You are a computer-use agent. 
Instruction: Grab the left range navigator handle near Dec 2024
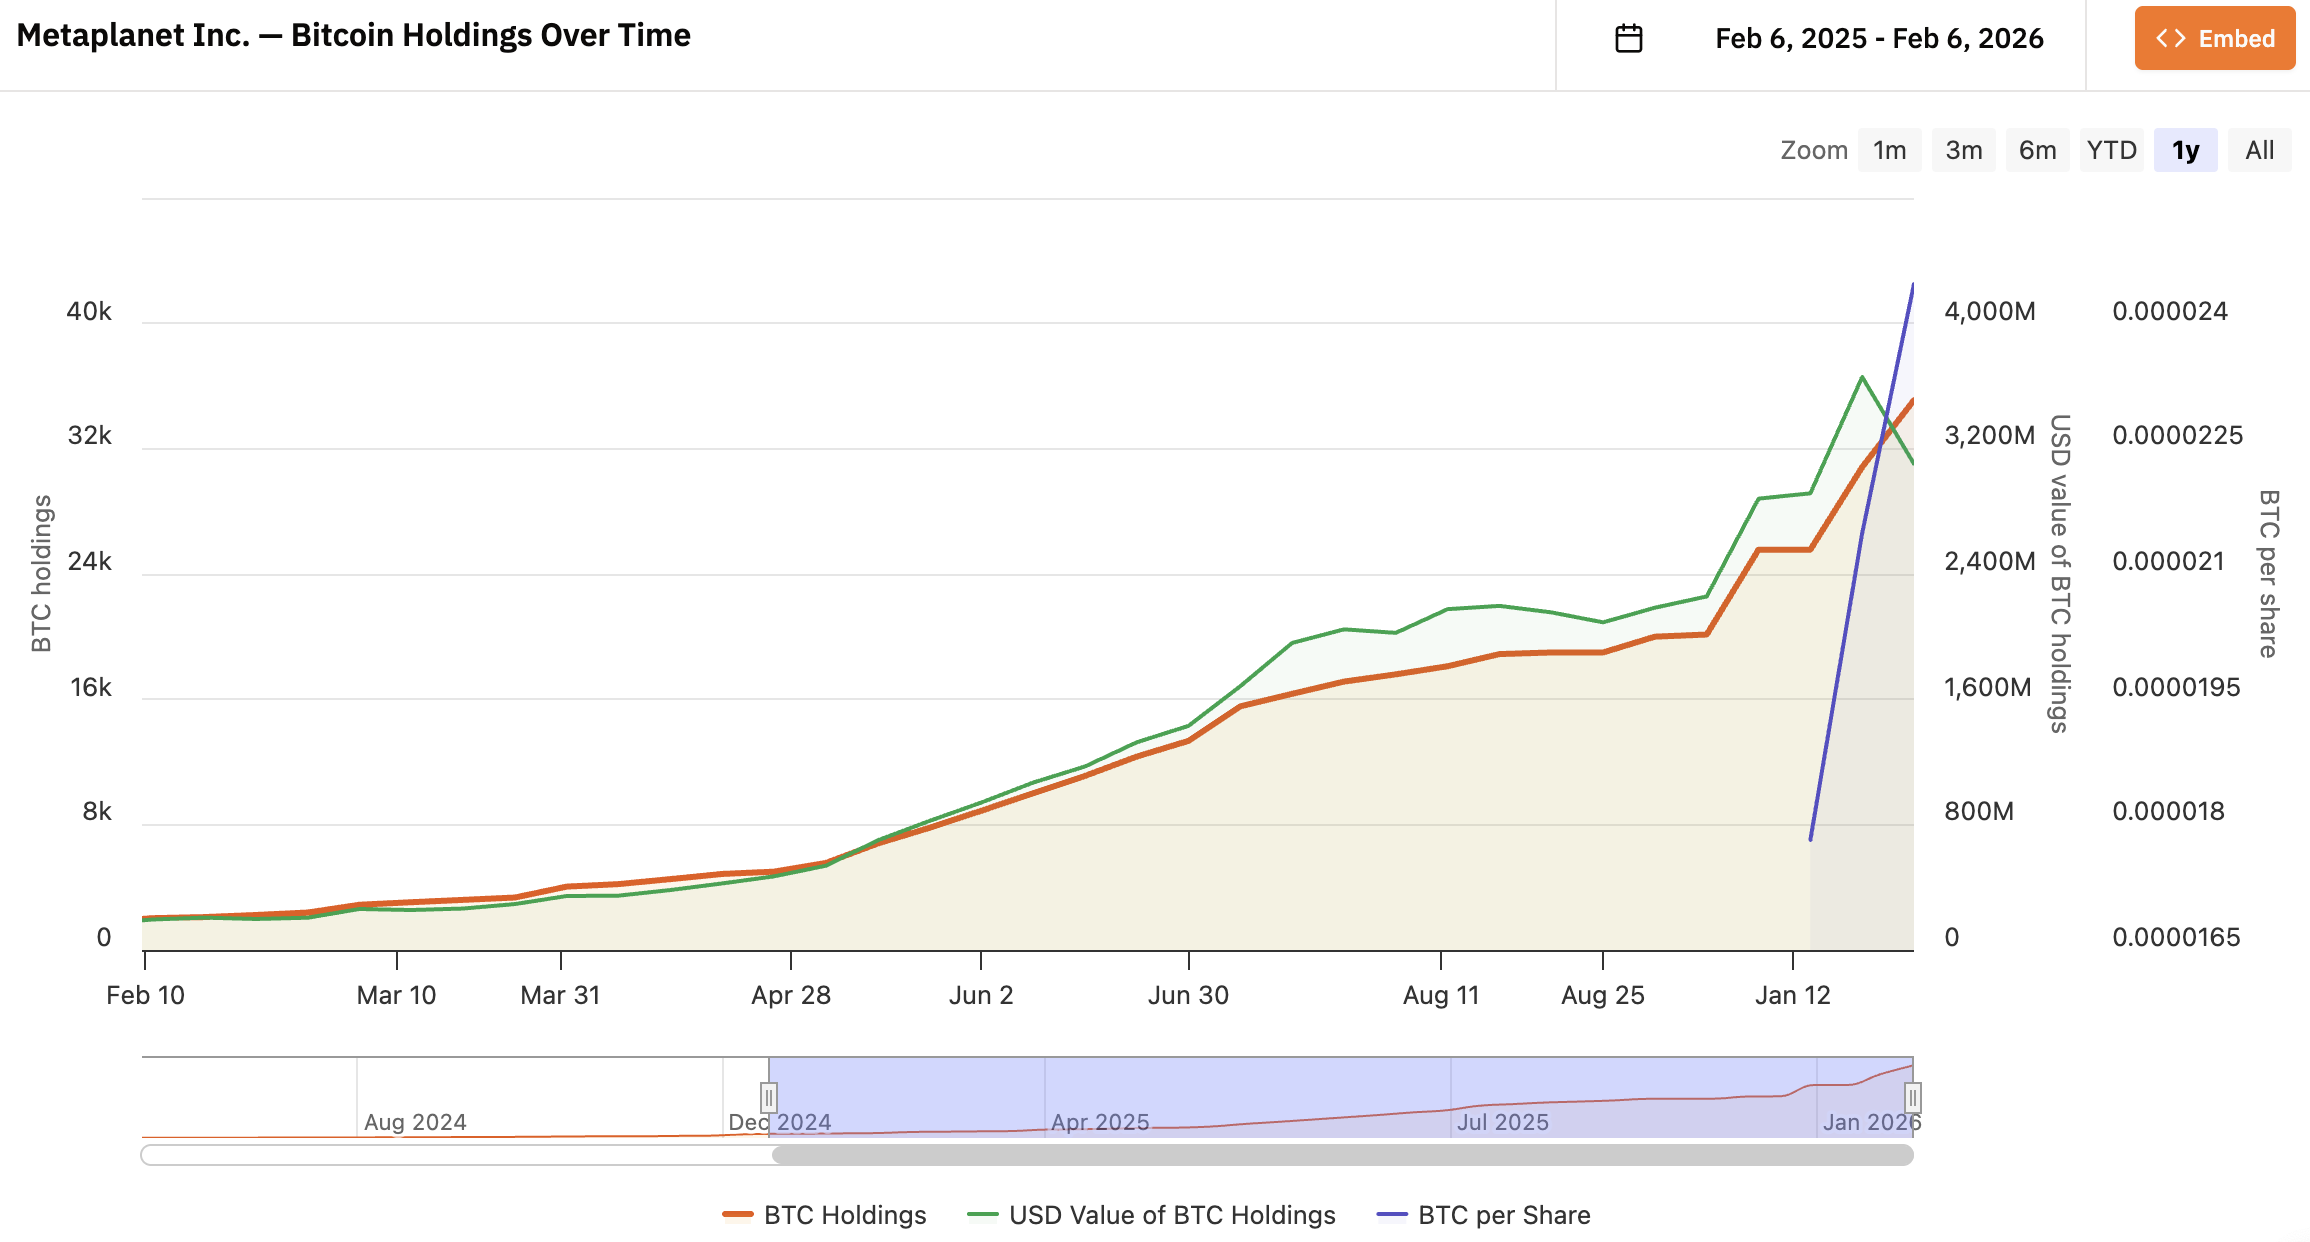[768, 1097]
